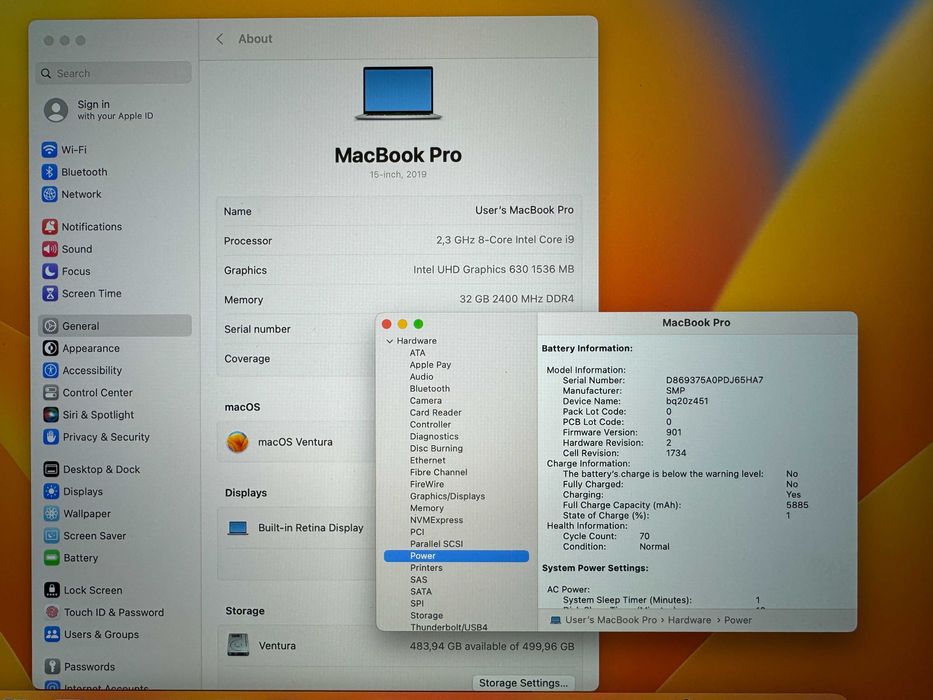Open the Screen Saver icon
This screenshot has width=933, height=700.
coord(52,536)
